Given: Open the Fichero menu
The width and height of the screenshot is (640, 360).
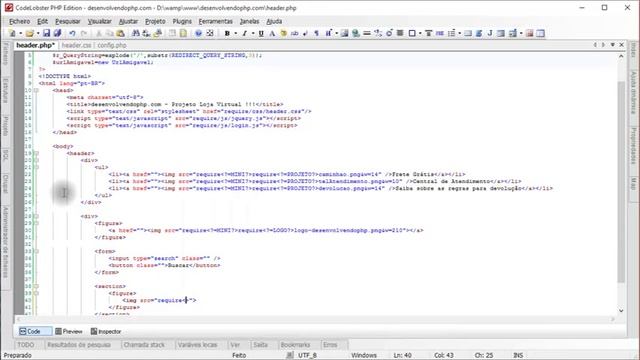Looking at the screenshot, I should pos(19,21).
